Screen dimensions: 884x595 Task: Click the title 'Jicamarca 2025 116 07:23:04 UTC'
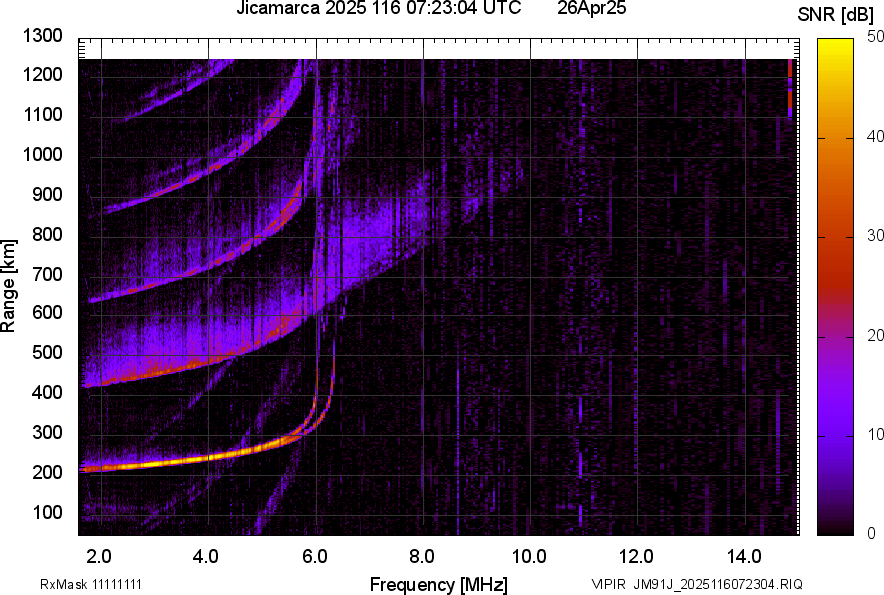click(x=378, y=8)
